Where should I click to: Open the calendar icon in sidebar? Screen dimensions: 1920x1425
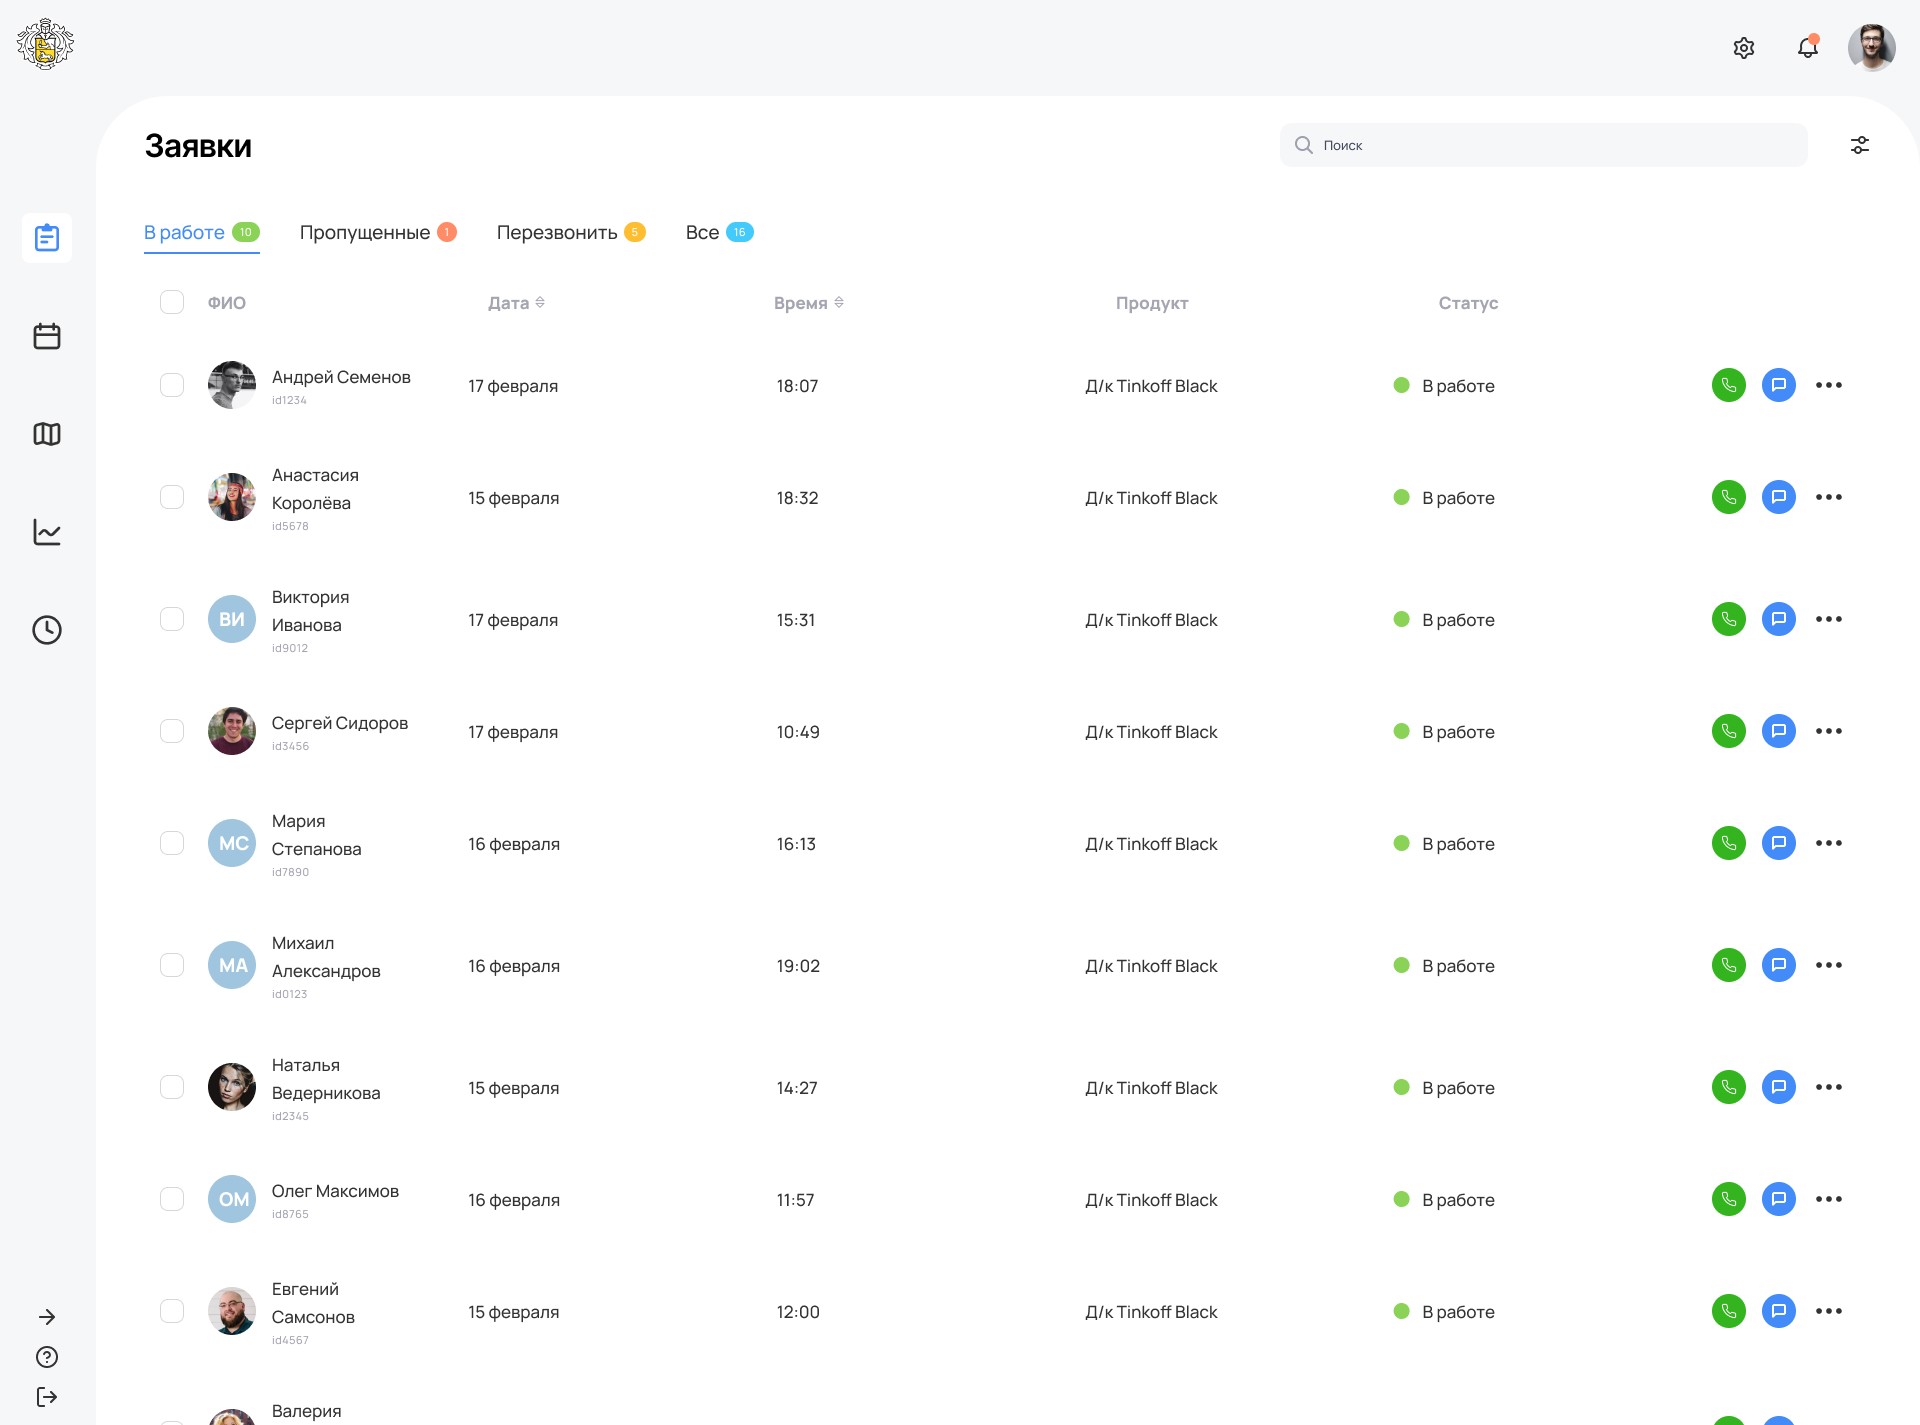click(47, 336)
